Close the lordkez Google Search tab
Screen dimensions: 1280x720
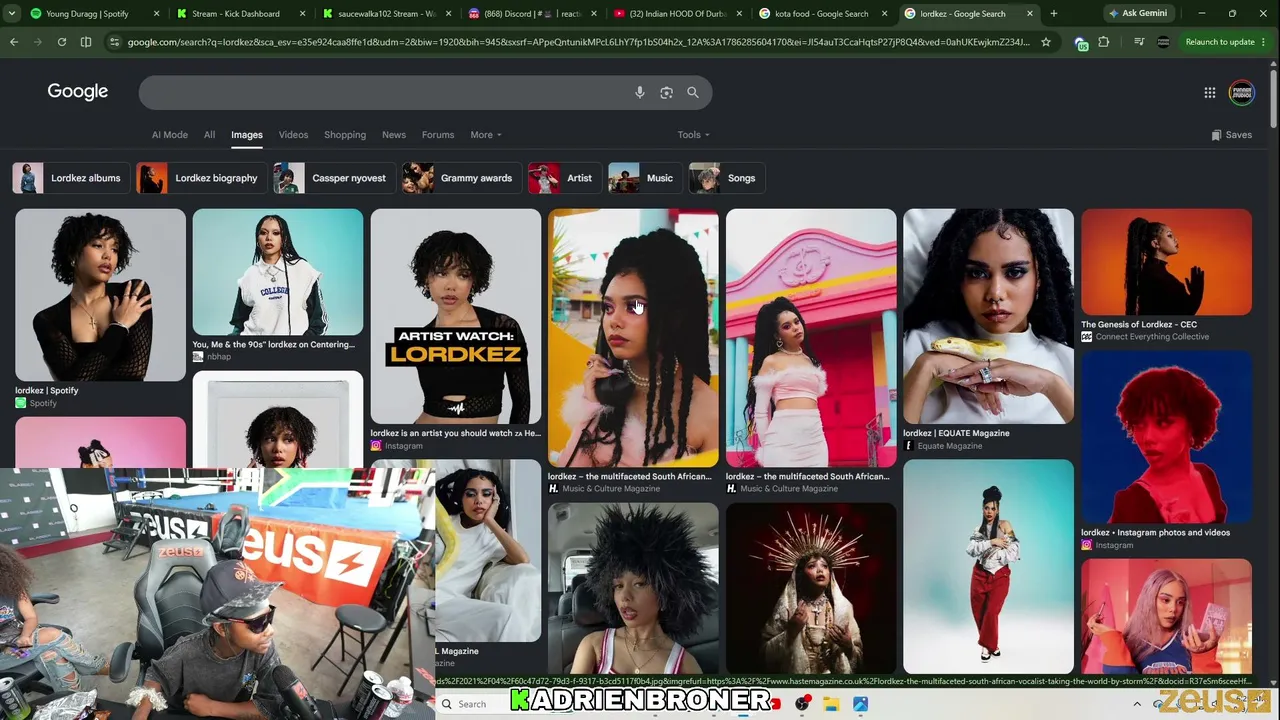[x=1030, y=14]
